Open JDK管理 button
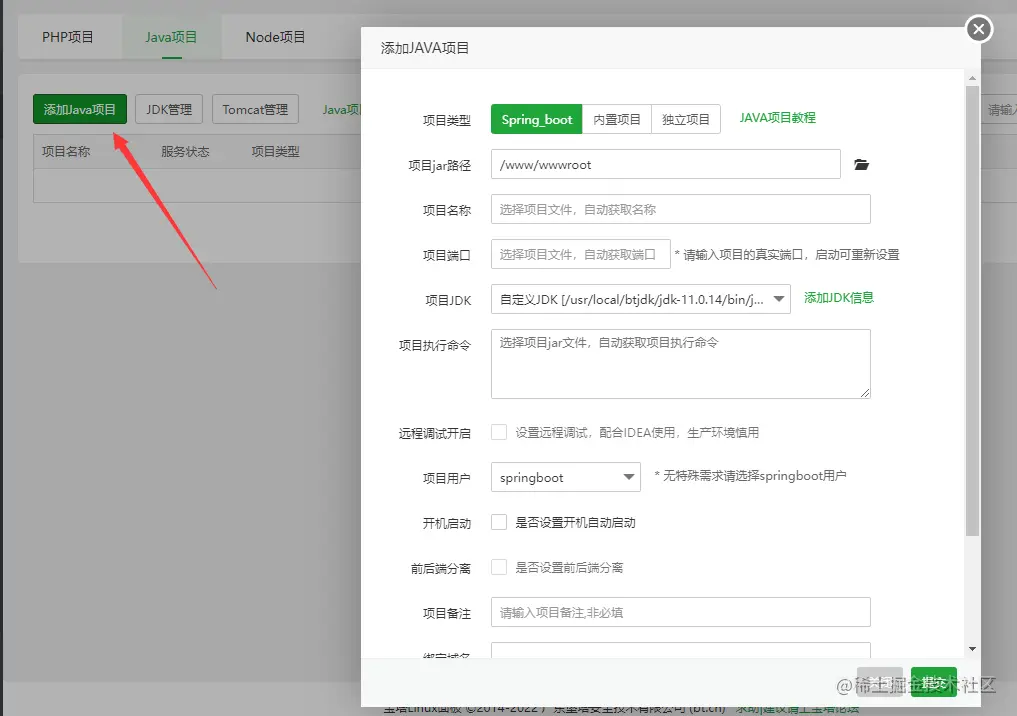This screenshot has height=716, width=1017. [169, 109]
